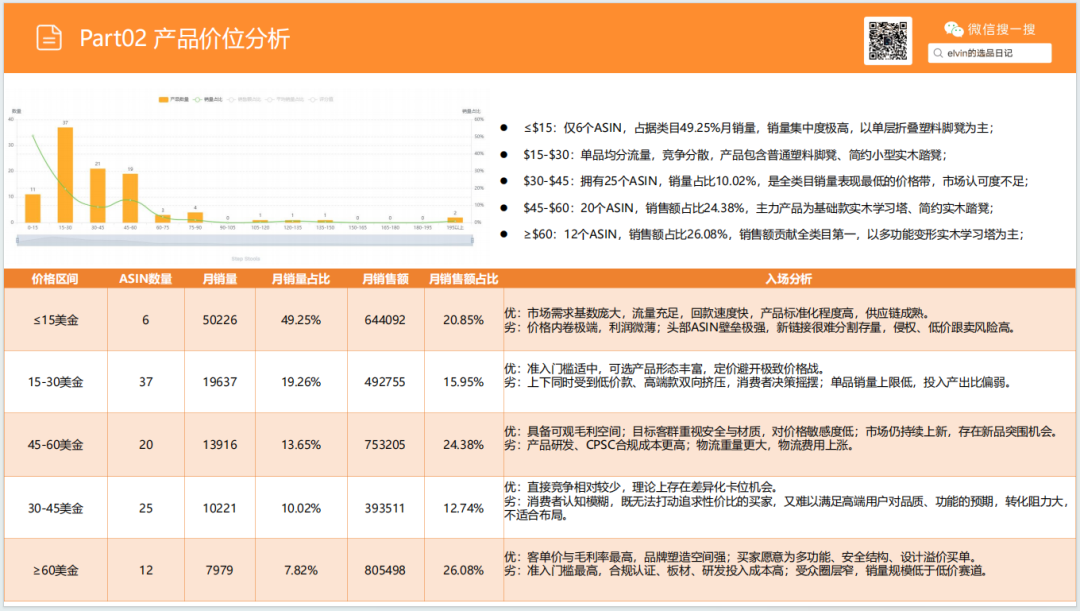Click the bullet line starting with '$45-$60:'
The image size is (1080, 611).
tap(758, 208)
